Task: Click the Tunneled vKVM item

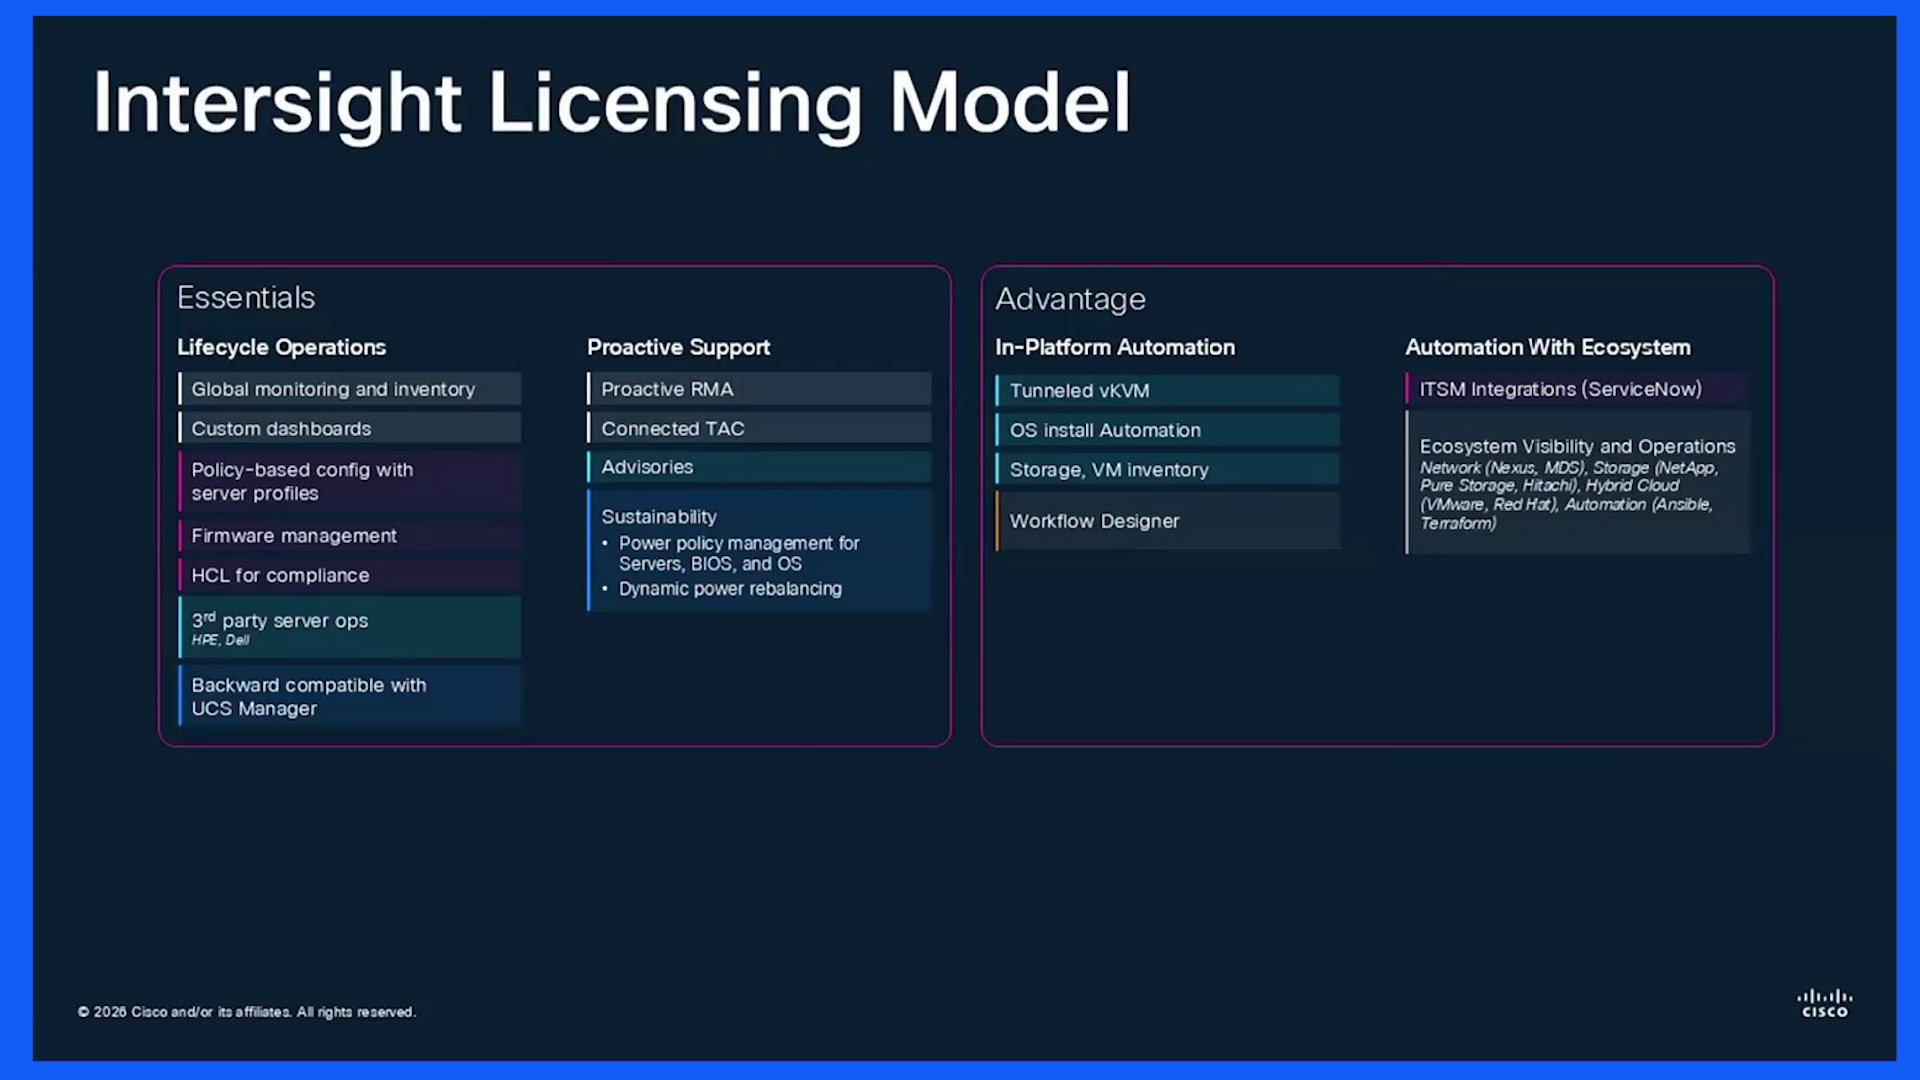Action: click(x=1168, y=390)
